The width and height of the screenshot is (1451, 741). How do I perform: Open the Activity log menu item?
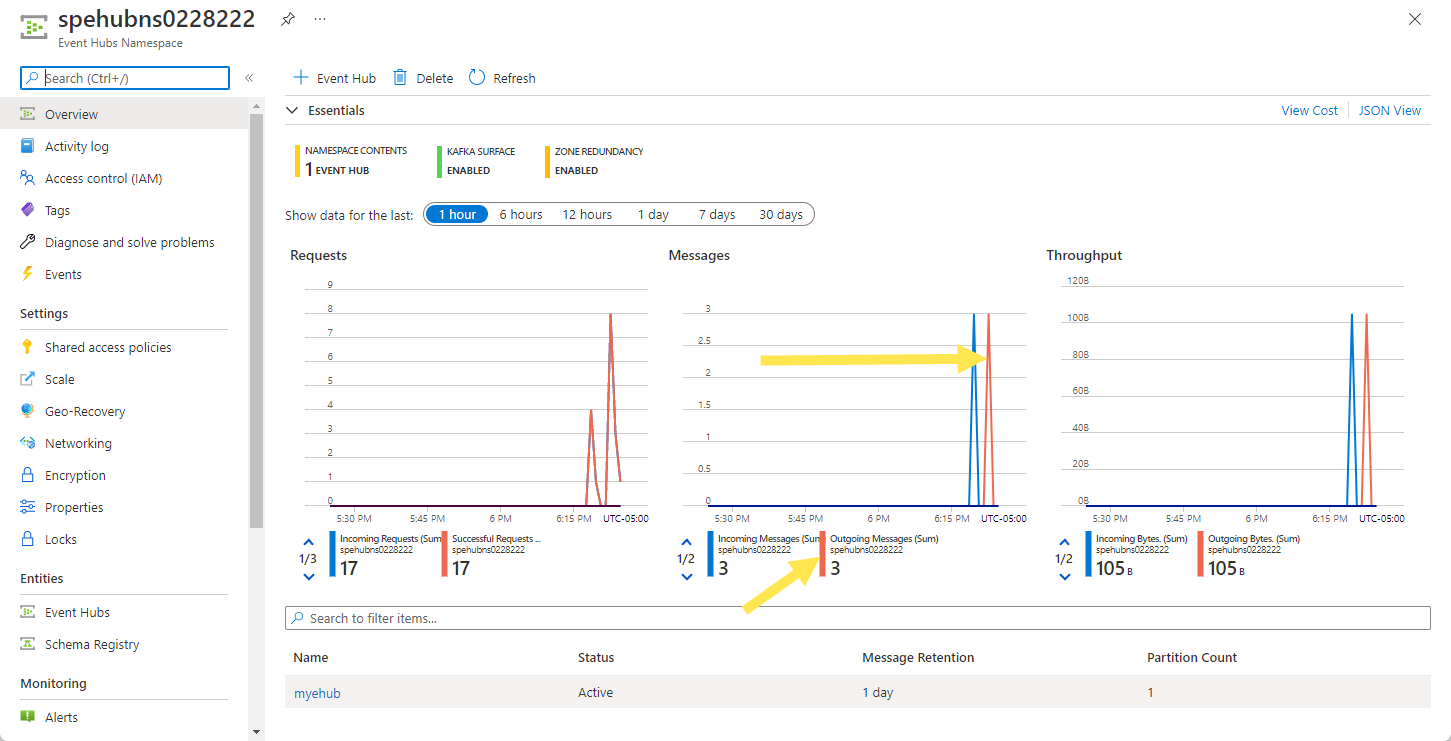point(76,146)
